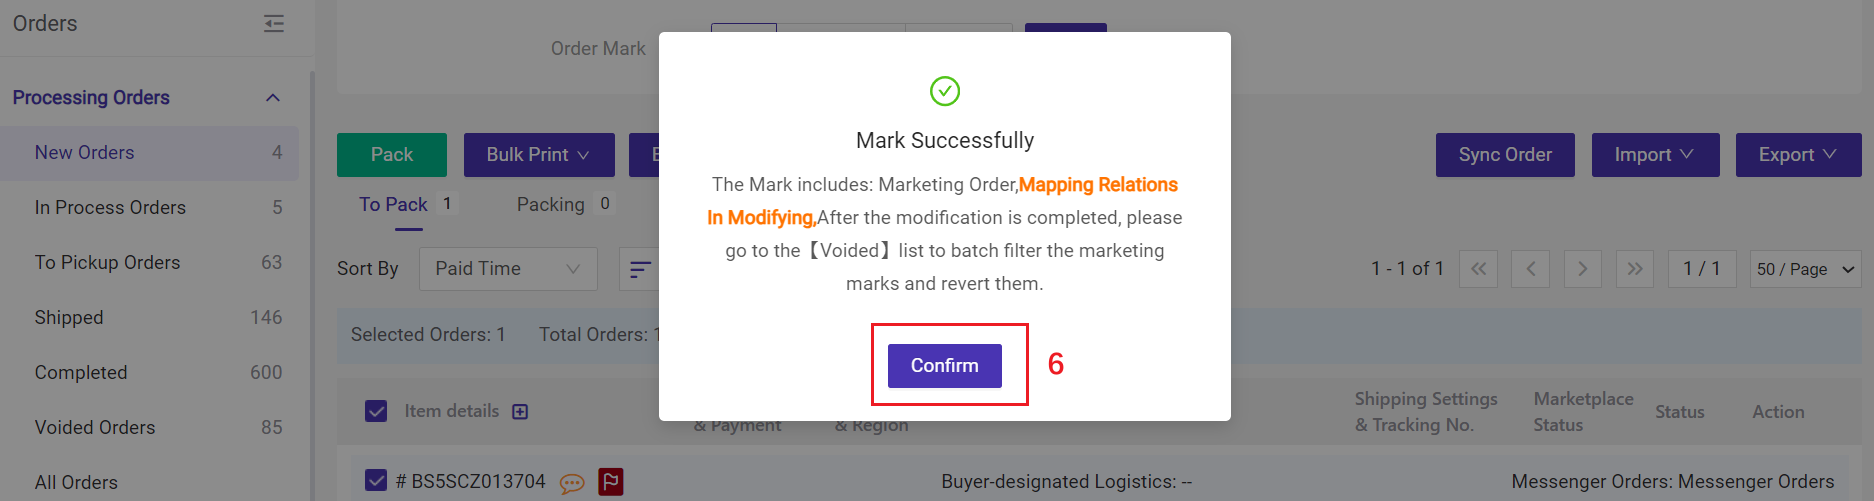Toggle the select-all checkbox near Item details
Viewport: 1874px width, 501px height.
376,411
